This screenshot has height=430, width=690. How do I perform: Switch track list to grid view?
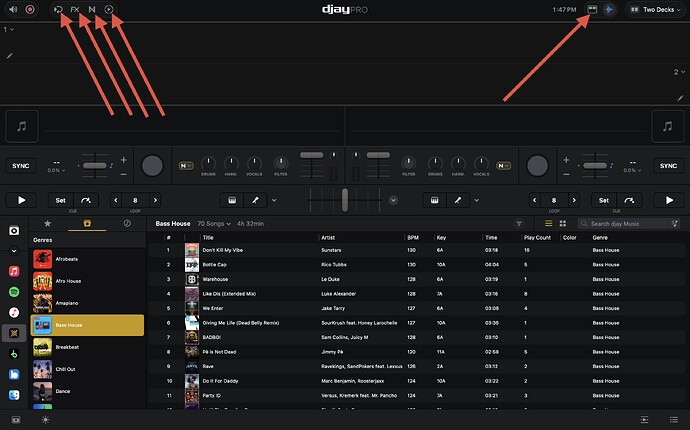563,224
